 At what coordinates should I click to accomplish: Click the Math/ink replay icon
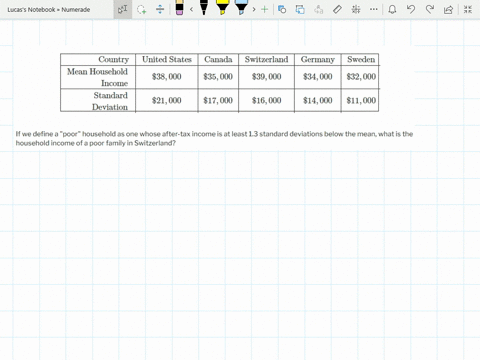click(356, 9)
